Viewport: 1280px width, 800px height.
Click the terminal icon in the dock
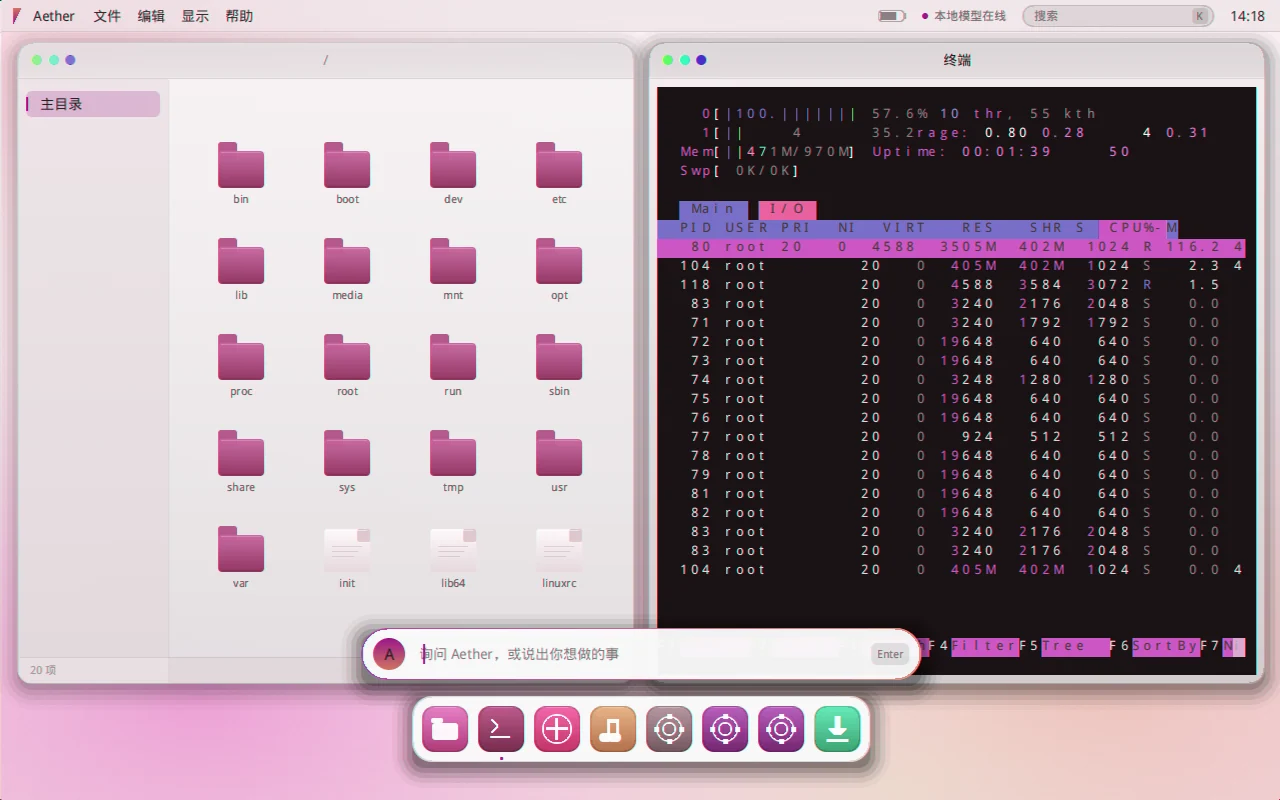501,729
